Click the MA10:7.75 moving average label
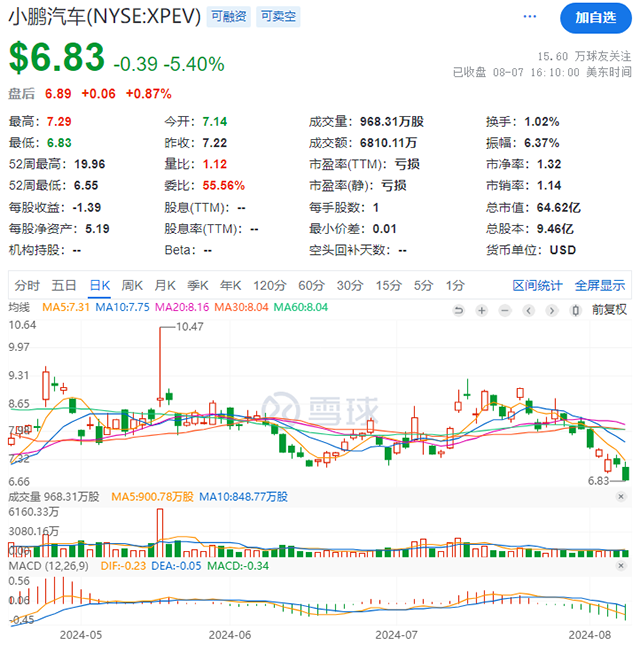The width and height of the screenshot is (640, 645). [122, 307]
